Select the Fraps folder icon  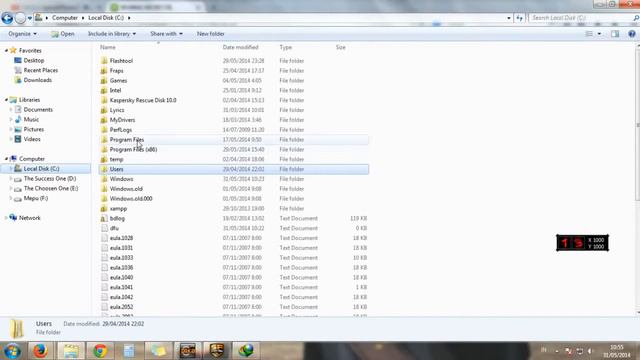click(x=104, y=71)
